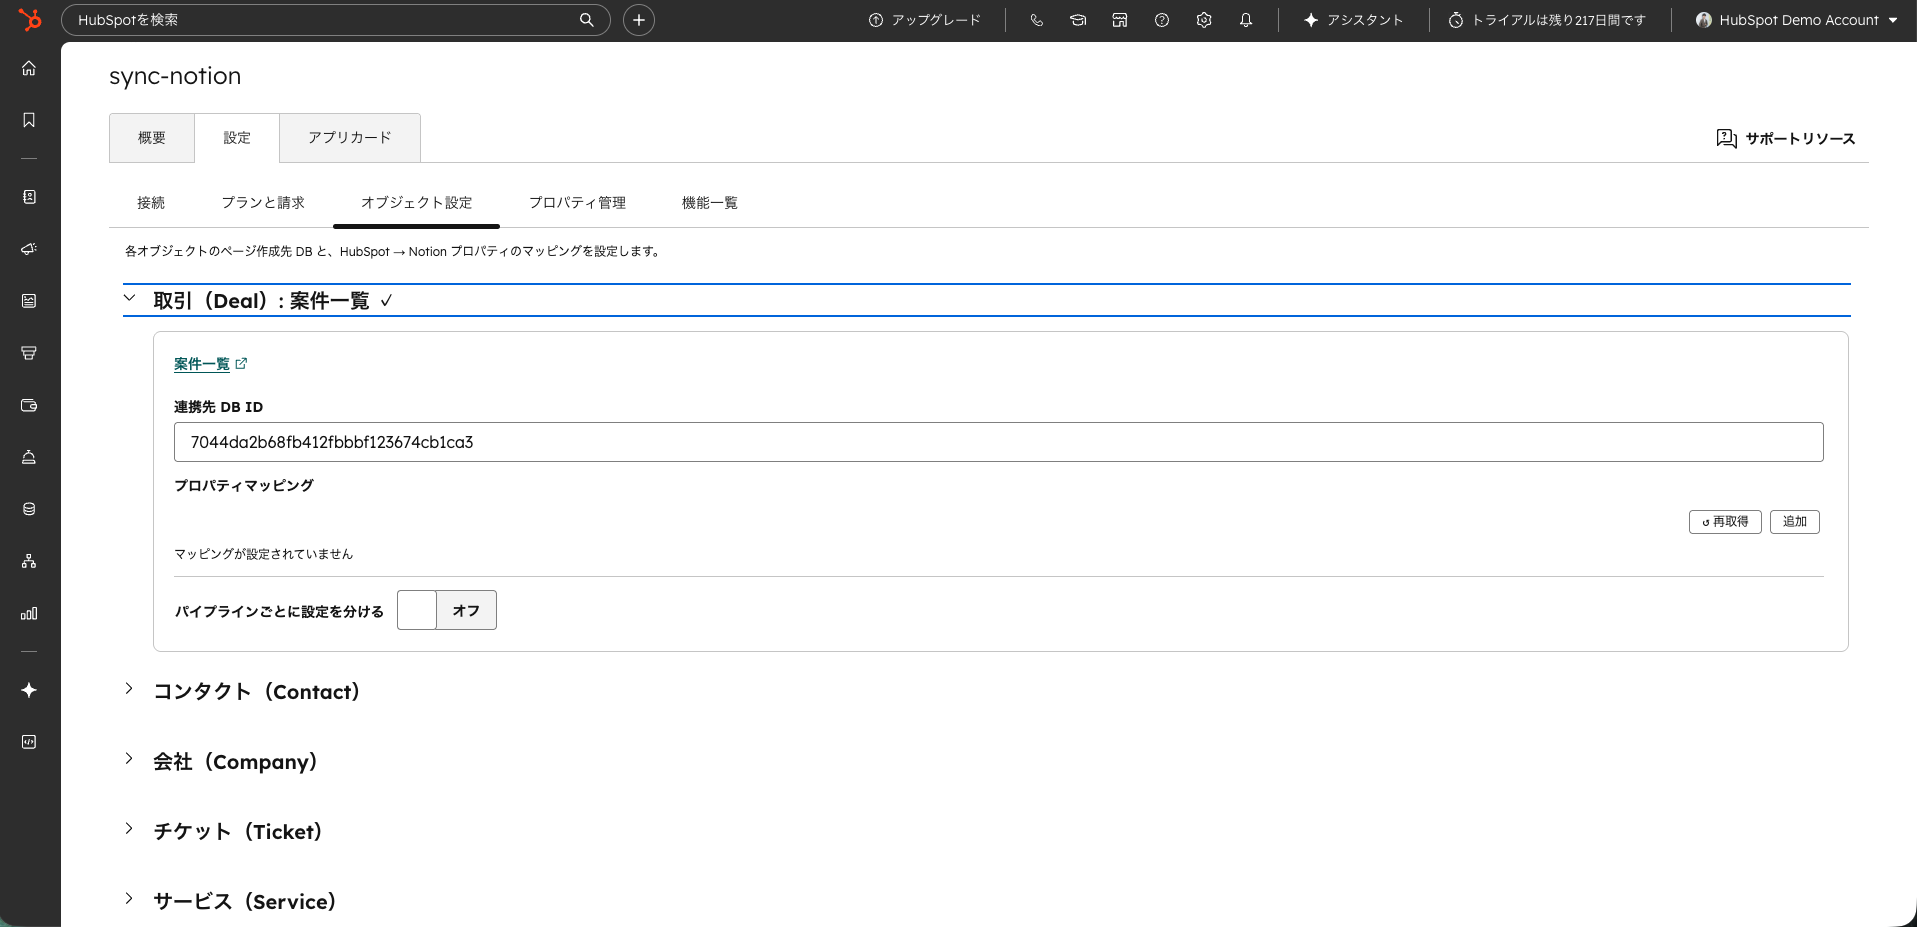
Task: Open the Content icon in sidebar
Action: (29, 301)
